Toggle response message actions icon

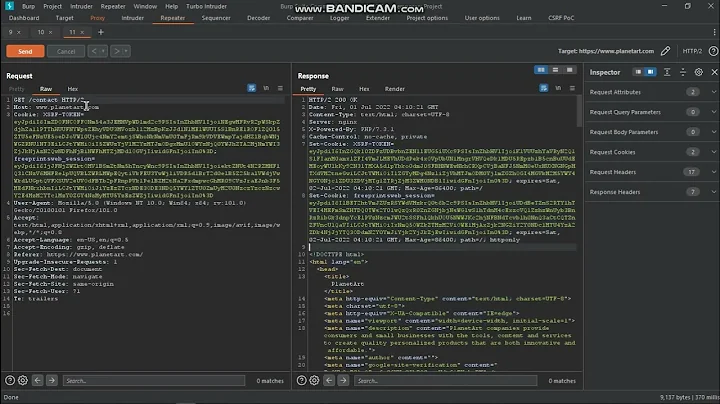pyautogui.click(x=544, y=88)
